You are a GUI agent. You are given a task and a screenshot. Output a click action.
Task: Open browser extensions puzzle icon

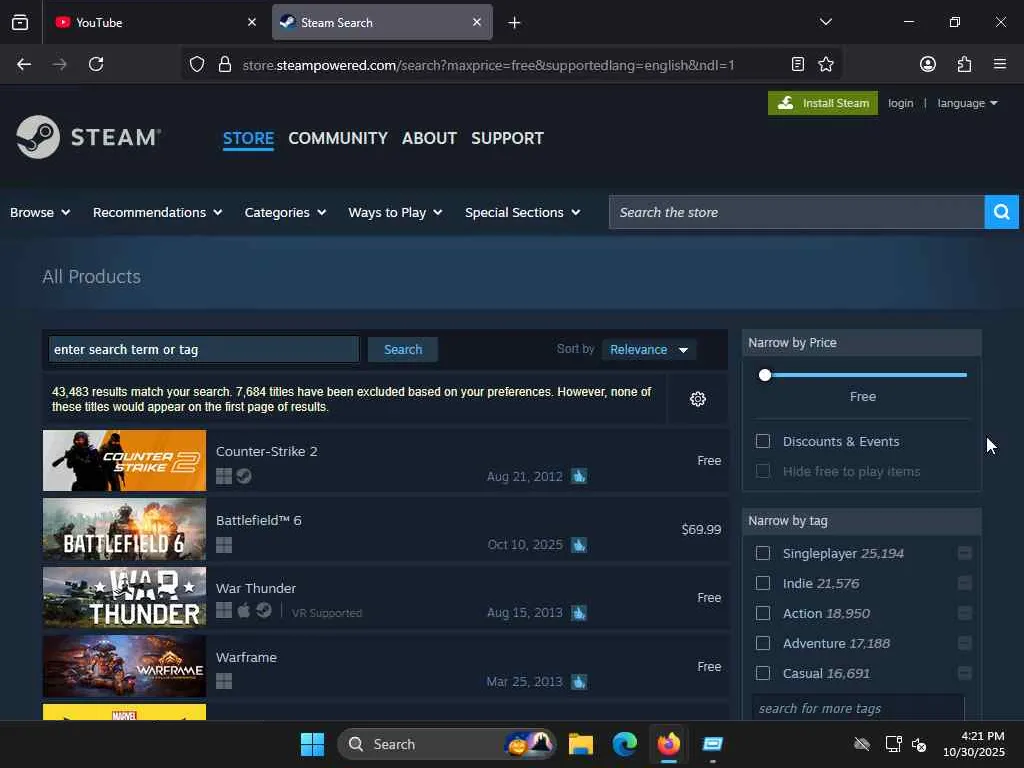coord(964,64)
